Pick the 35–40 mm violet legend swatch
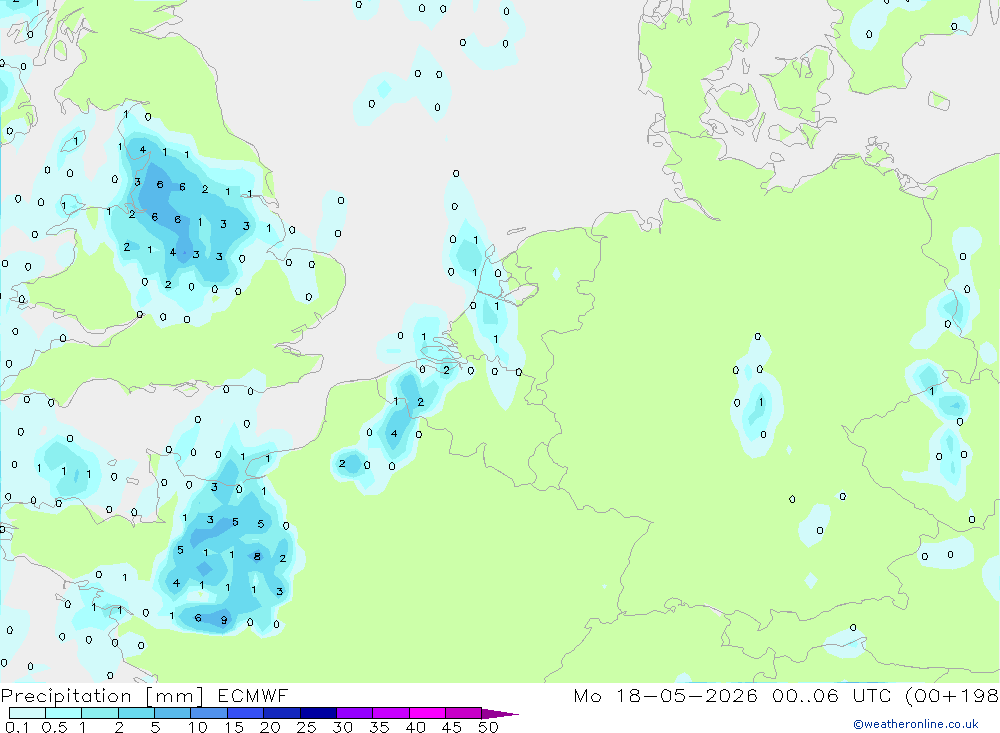The height and width of the screenshot is (733, 1000). [390, 713]
